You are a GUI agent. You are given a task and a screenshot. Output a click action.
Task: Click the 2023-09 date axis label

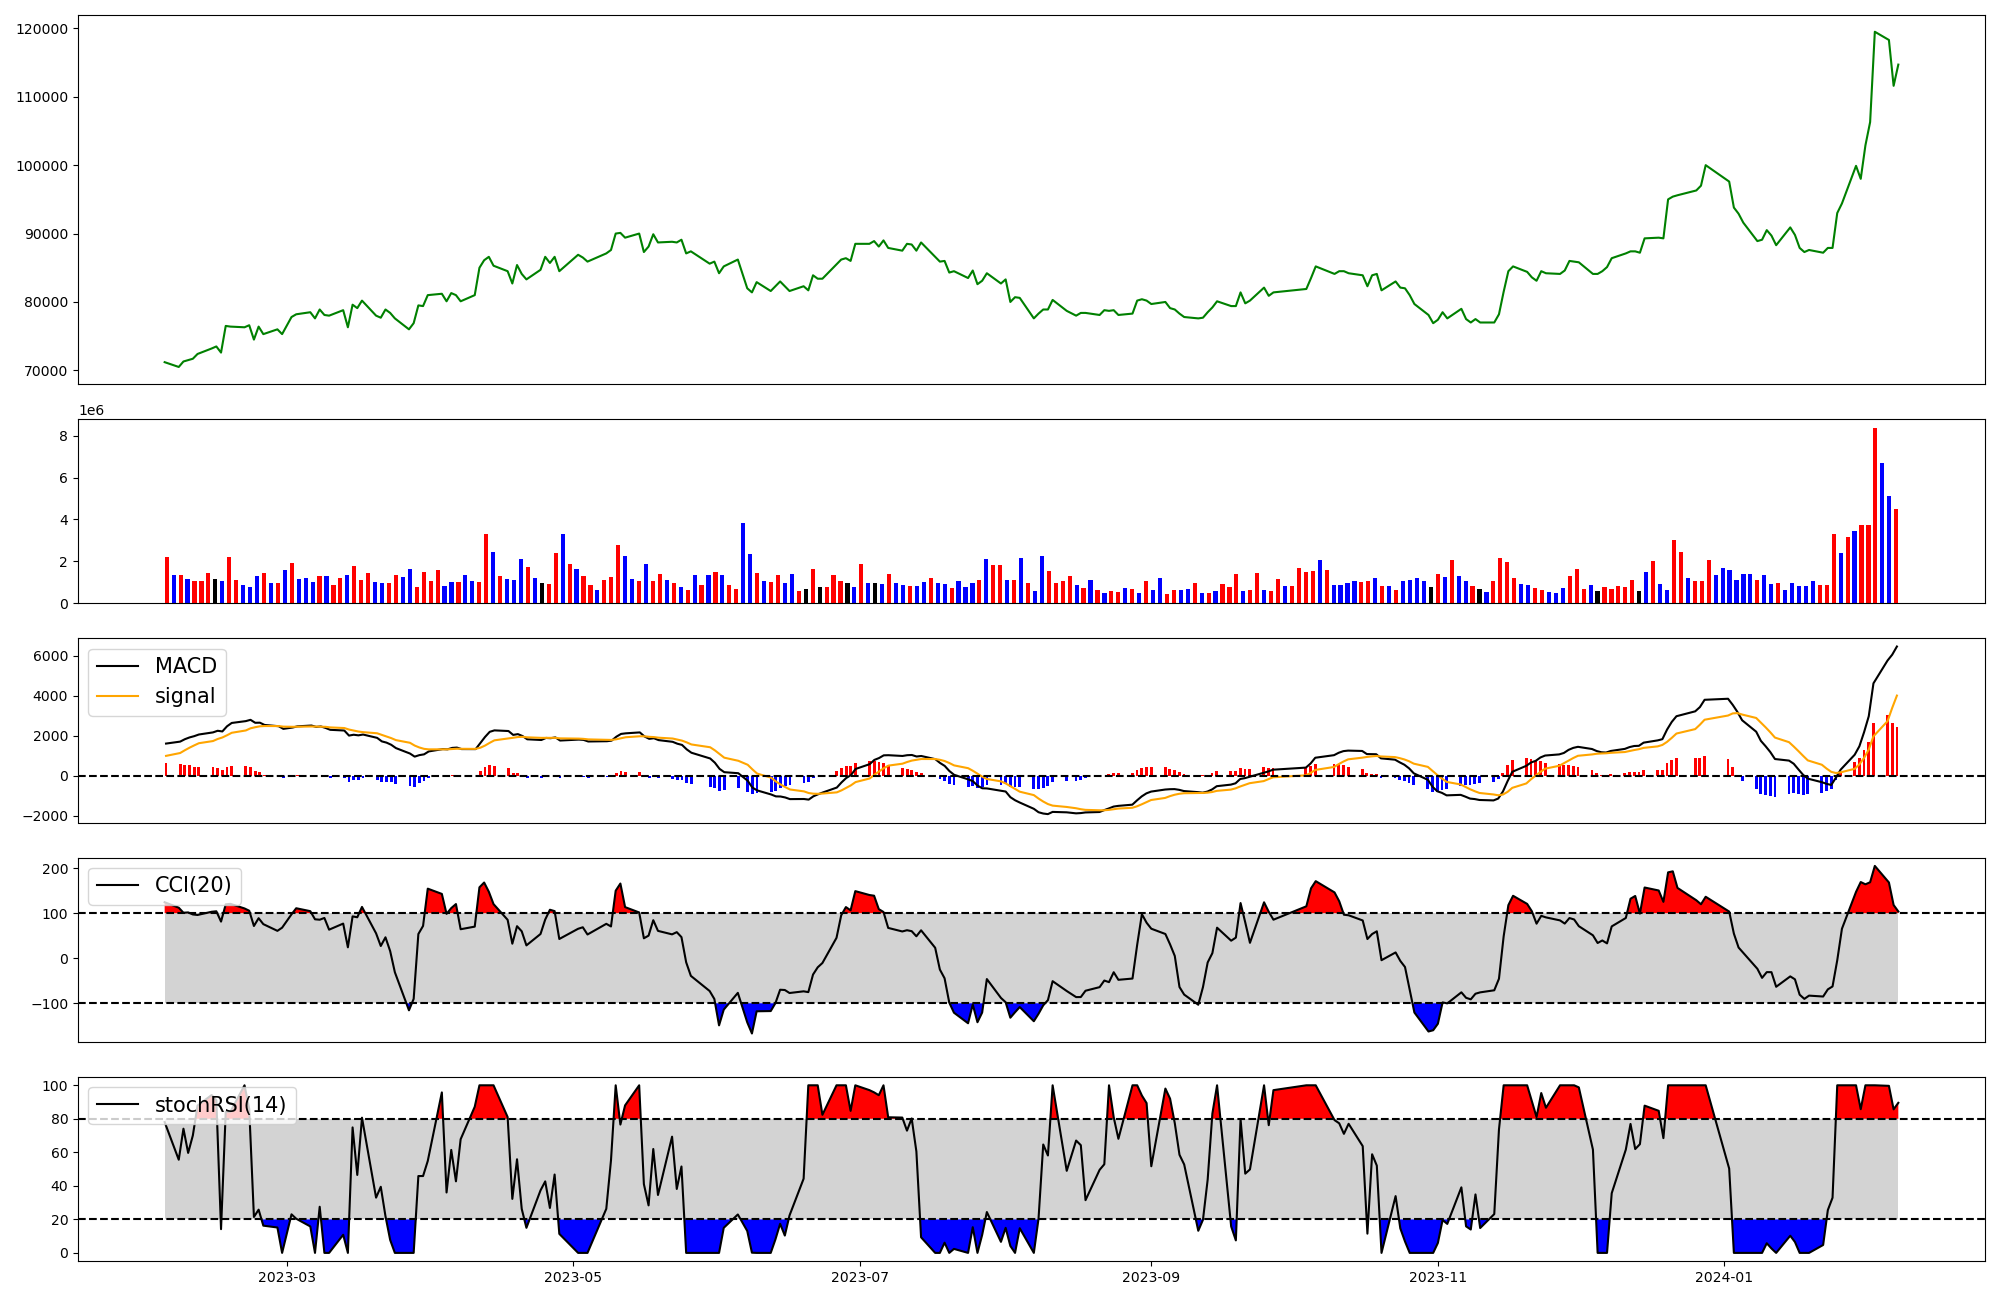point(1150,1277)
